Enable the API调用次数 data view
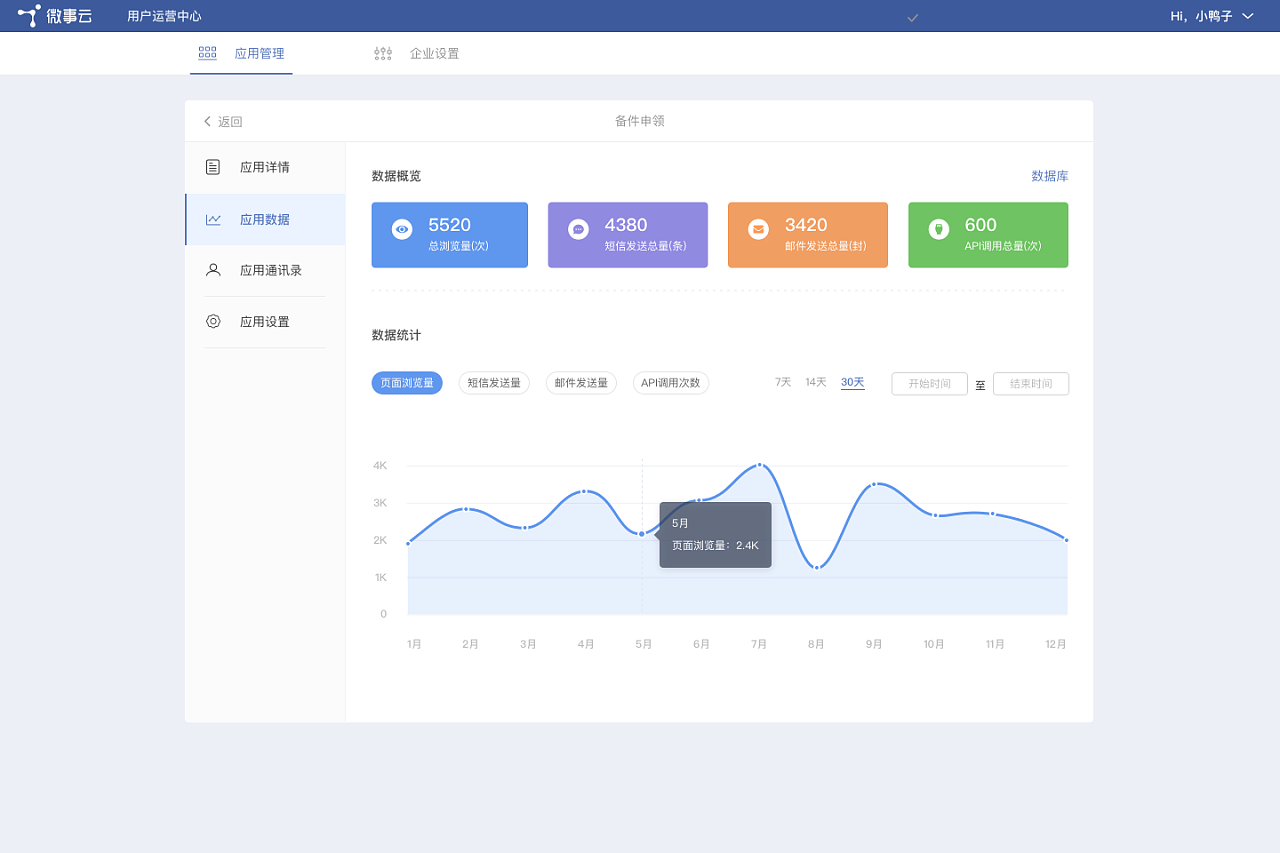This screenshot has width=1280, height=853. tap(671, 383)
